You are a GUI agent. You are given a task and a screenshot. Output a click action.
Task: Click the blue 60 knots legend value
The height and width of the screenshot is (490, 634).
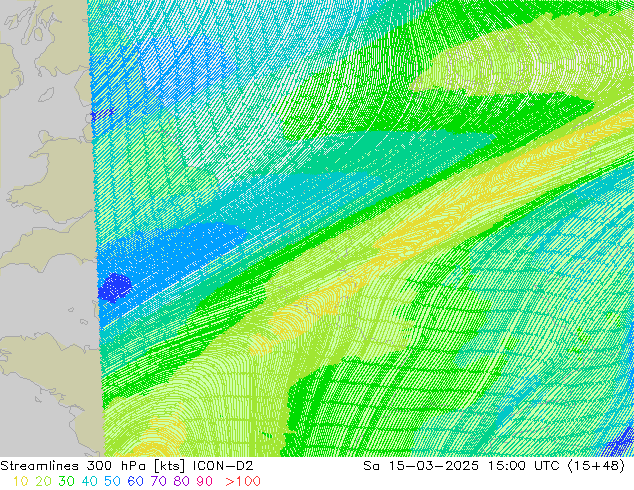135,481
